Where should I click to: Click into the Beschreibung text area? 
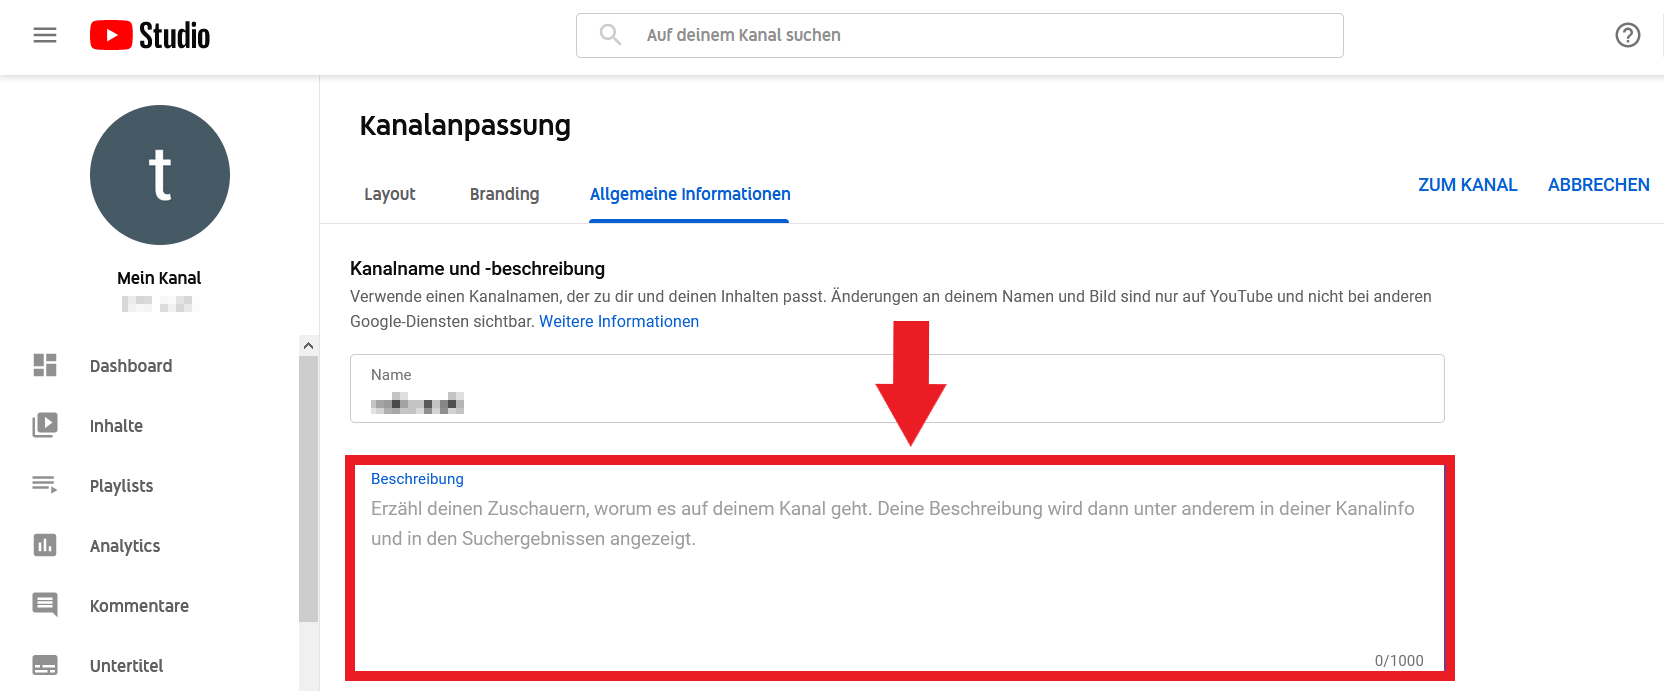[x=900, y=568]
